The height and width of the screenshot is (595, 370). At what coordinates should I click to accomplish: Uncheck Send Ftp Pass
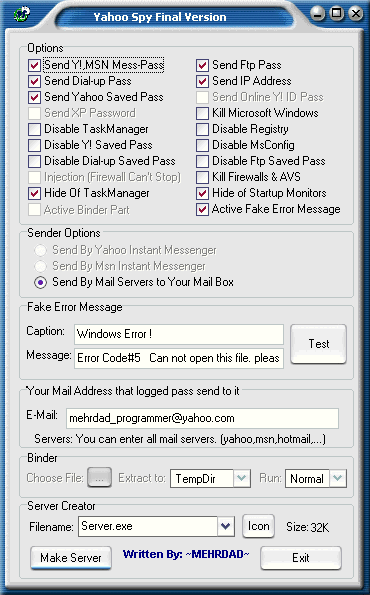[202, 65]
